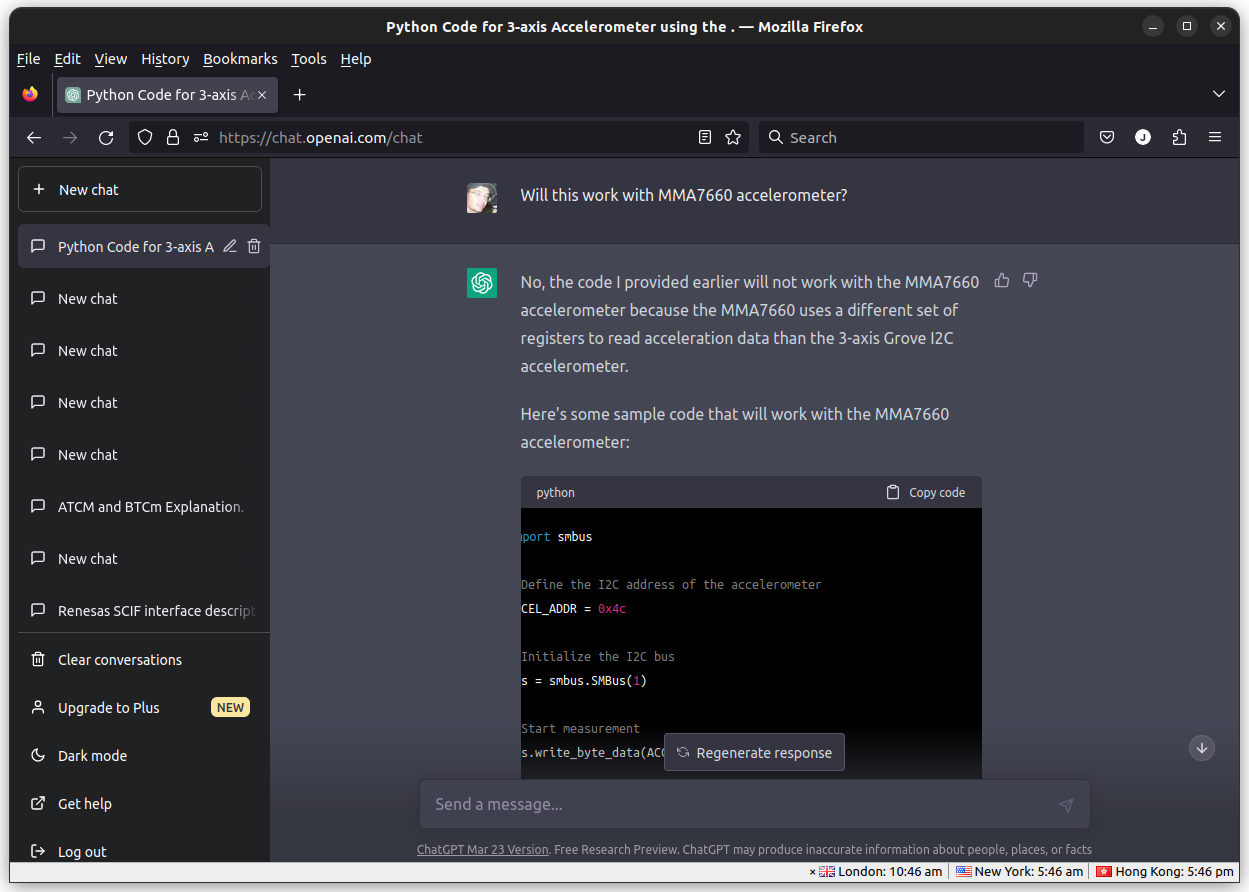Open the History menu

165,59
